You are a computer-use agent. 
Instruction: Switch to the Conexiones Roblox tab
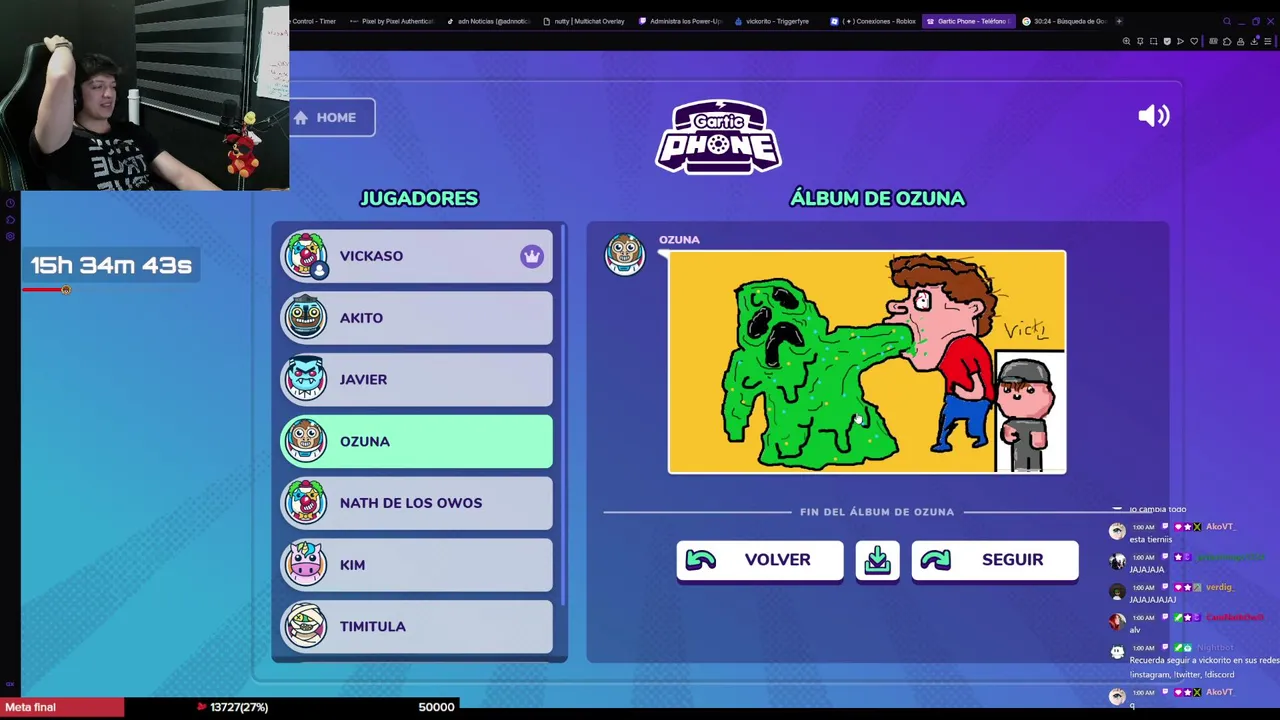[x=873, y=21]
